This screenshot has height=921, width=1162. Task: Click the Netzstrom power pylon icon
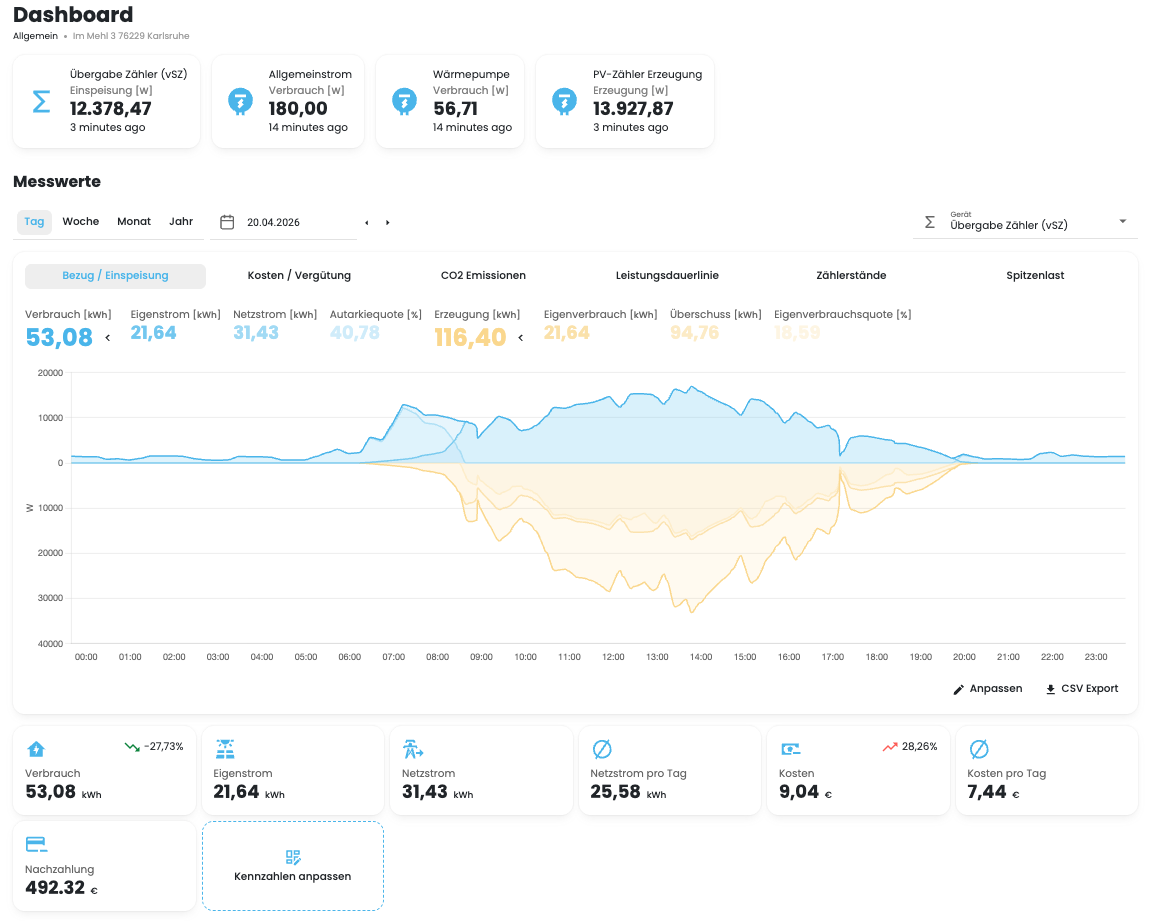click(x=413, y=749)
